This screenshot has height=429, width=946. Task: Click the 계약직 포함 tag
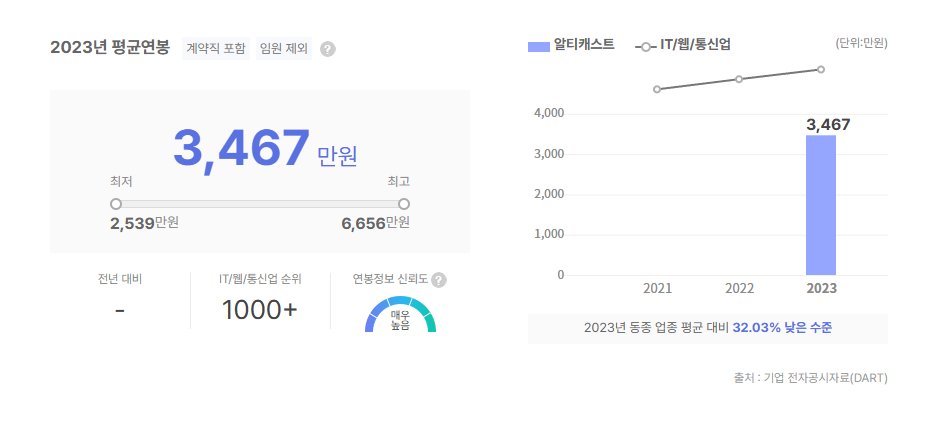pyautogui.click(x=216, y=48)
